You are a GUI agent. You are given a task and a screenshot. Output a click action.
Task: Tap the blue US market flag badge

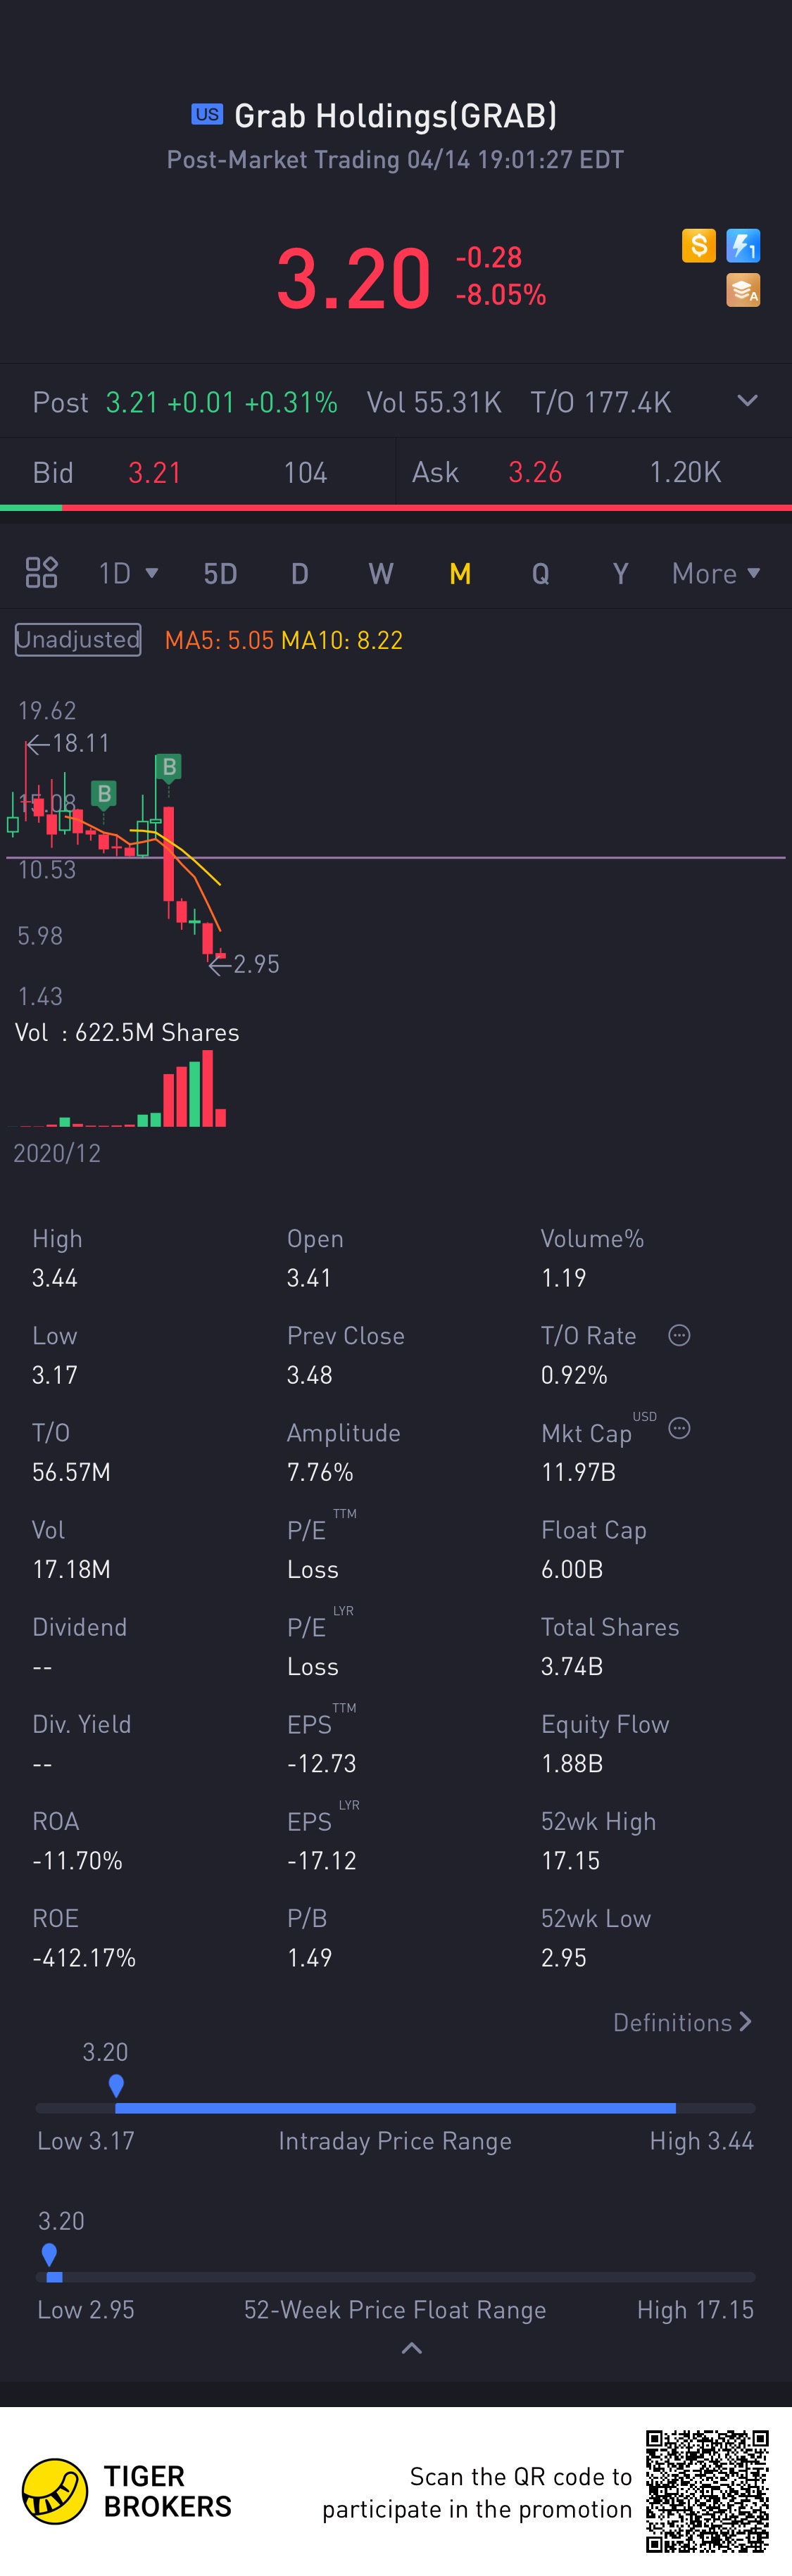pyautogui.click(x=207, y=114)
